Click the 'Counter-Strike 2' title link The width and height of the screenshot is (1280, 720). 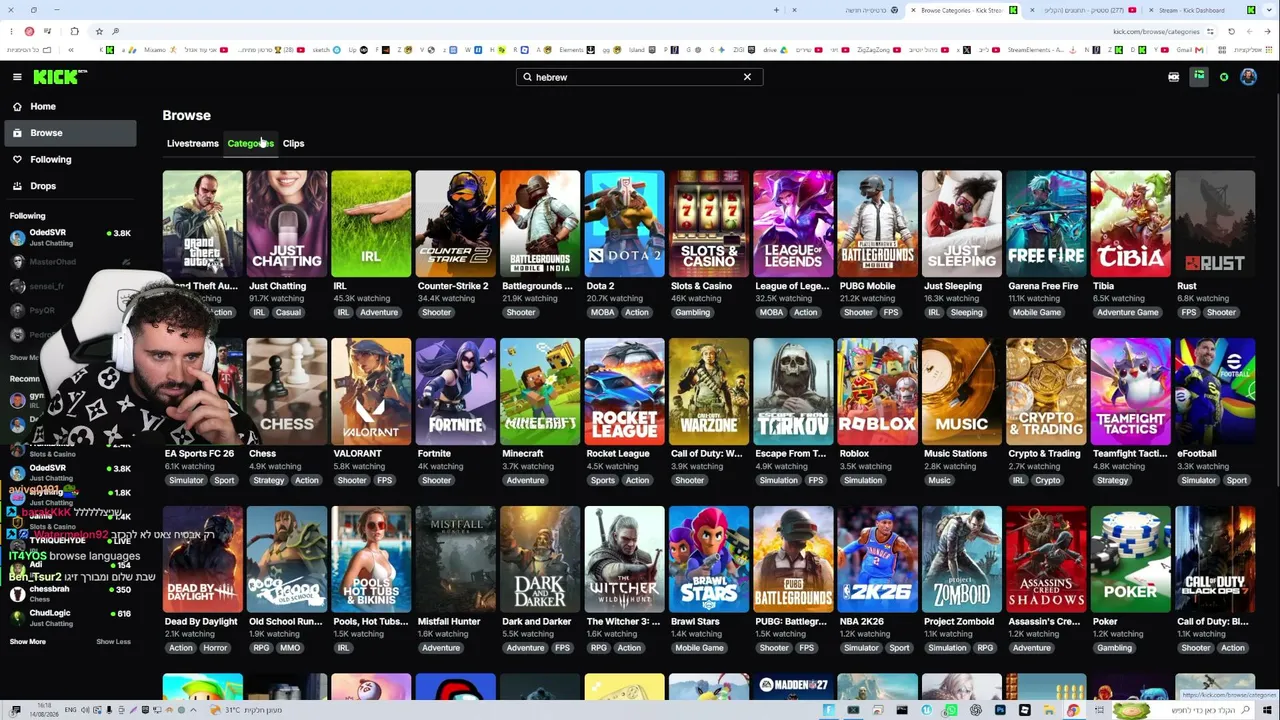click(x=453, y=286)
